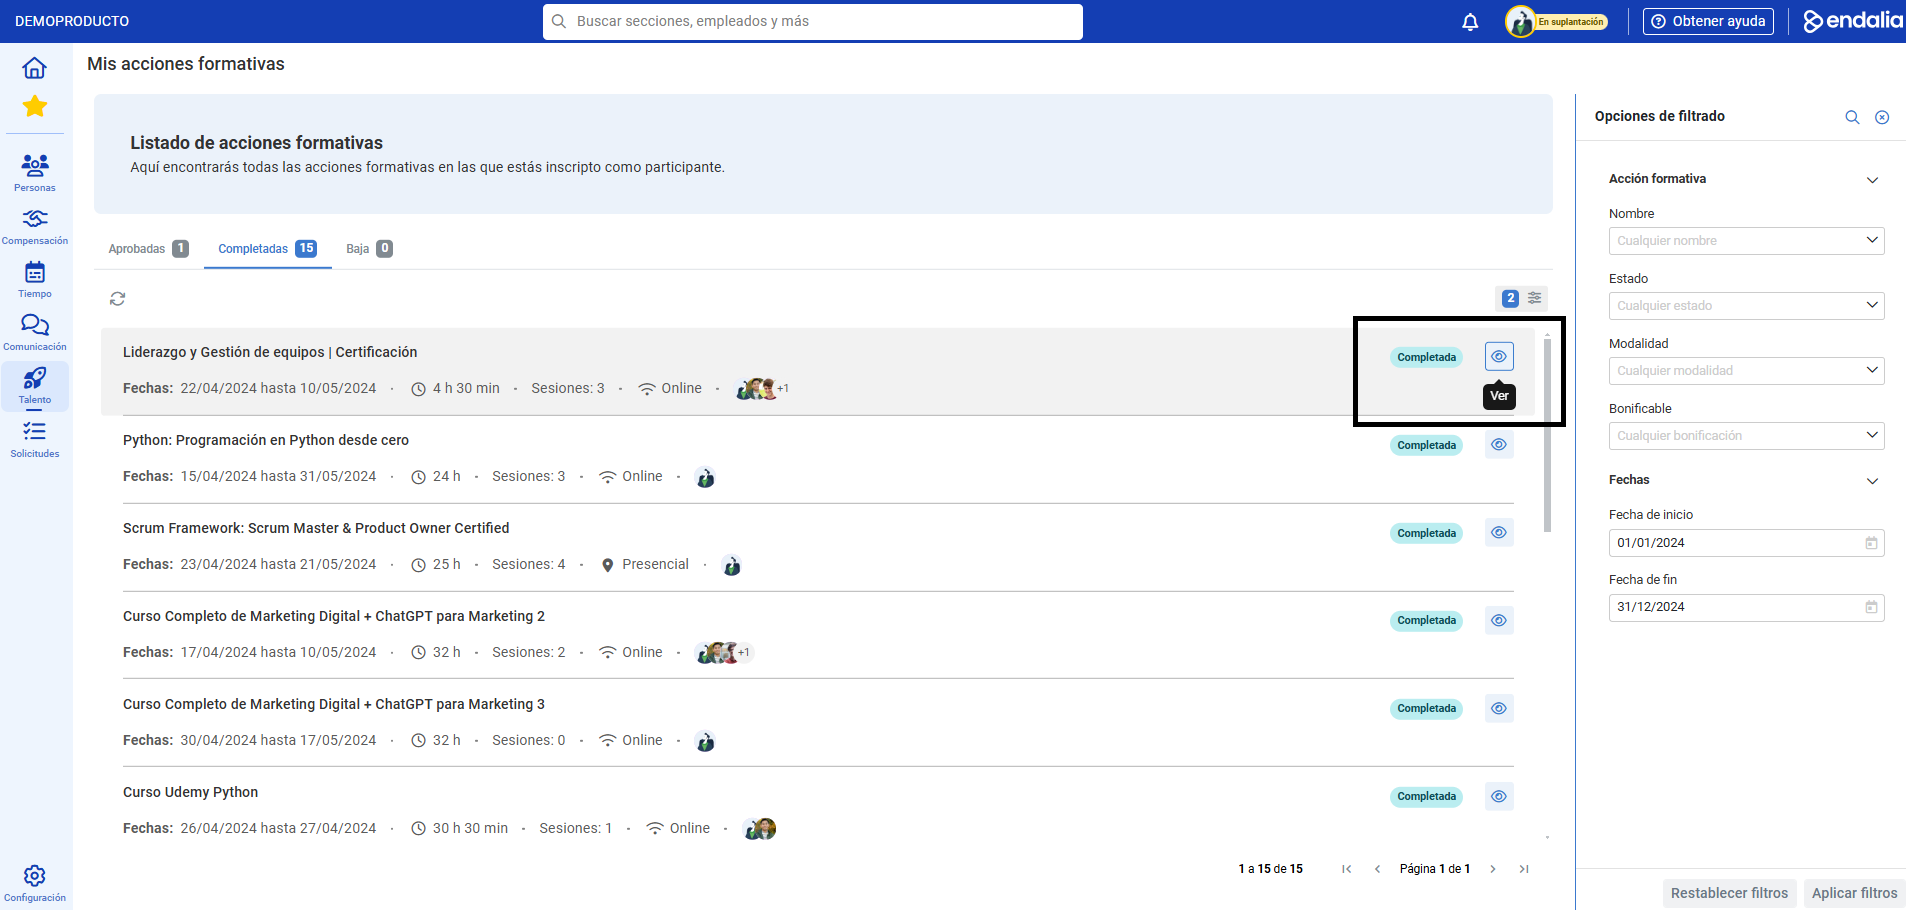The image size is (1906, 910).
Task: Open the Compensación section
Action: click(x=35, y=227)
